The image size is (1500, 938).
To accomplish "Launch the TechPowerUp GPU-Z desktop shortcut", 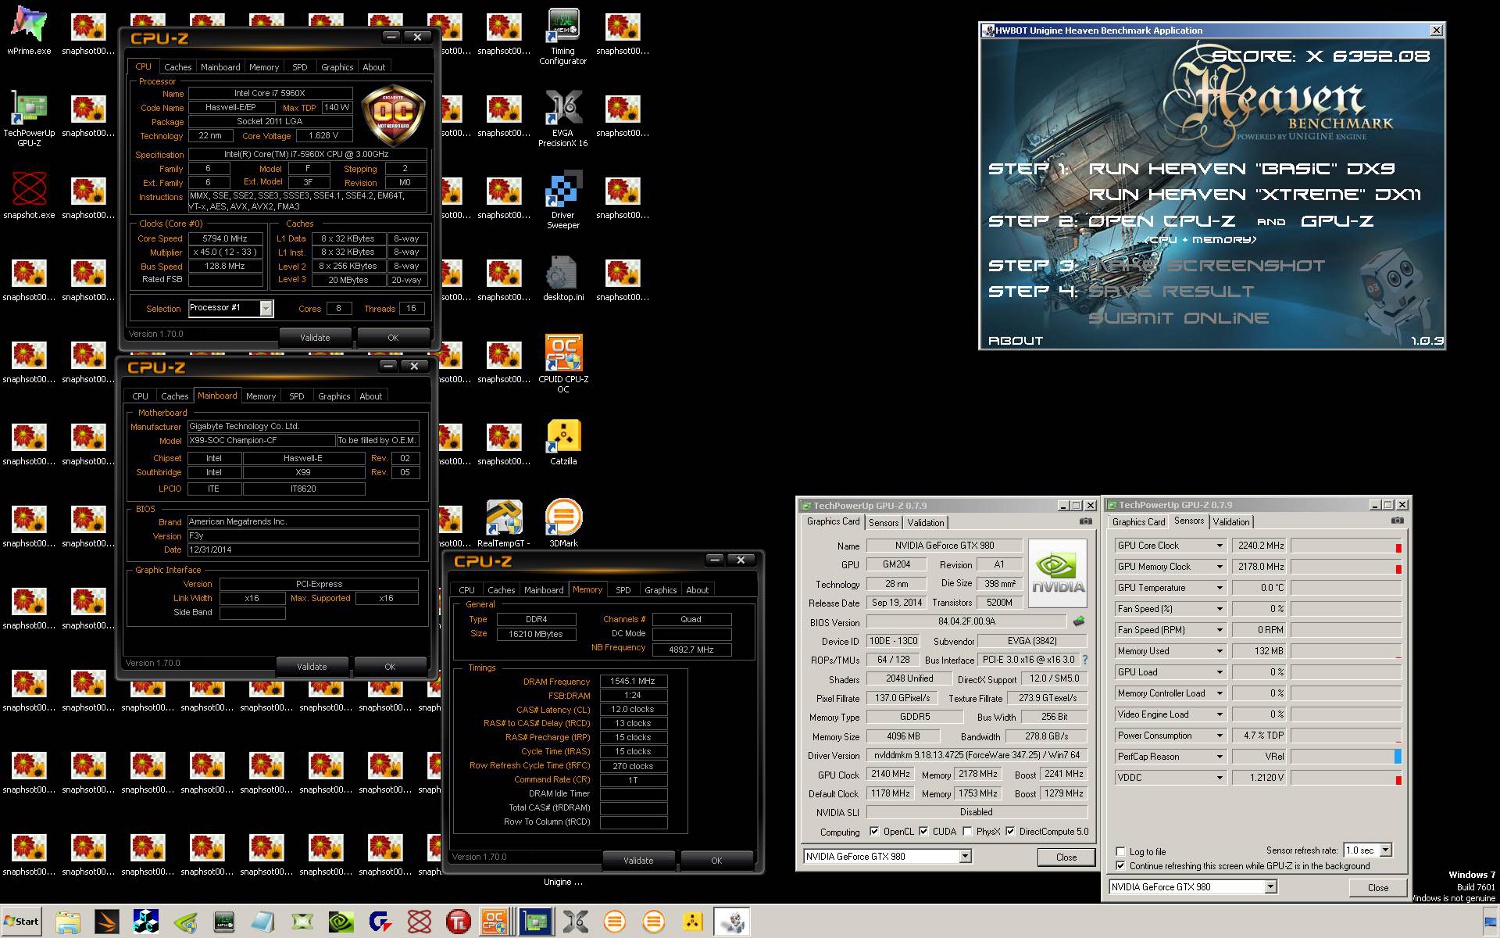I will tap(29, 118).
